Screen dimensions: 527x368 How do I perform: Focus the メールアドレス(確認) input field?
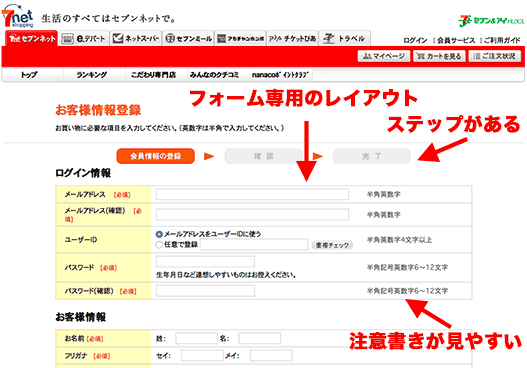[252, 214]
